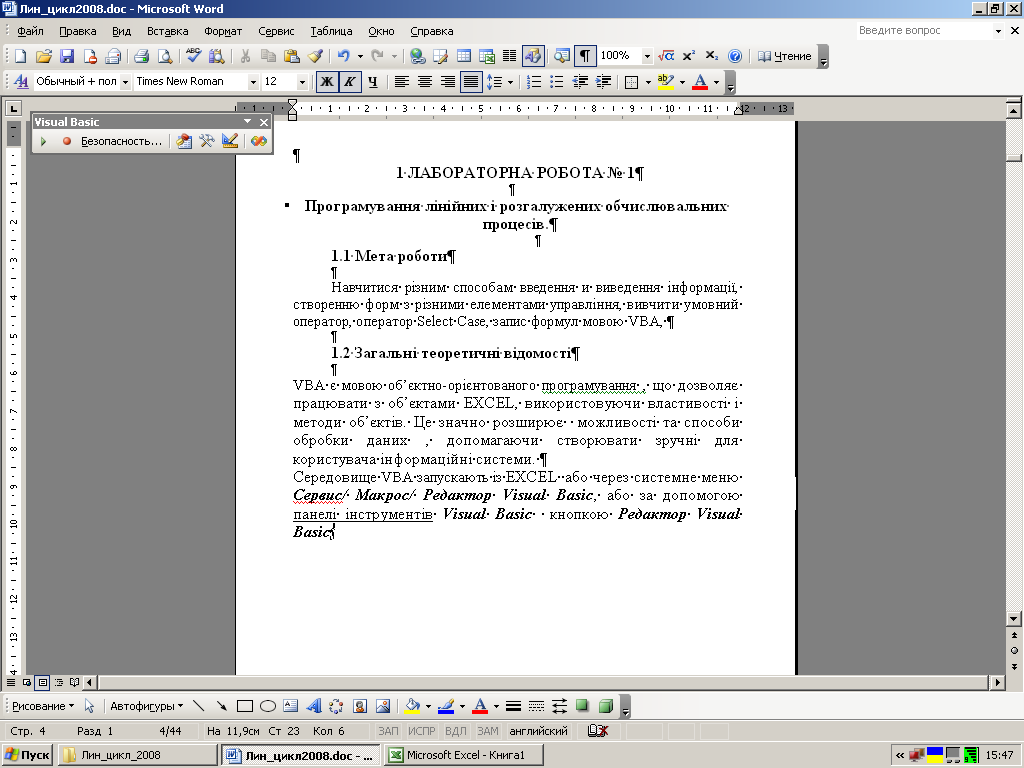The width and height of the screenshot is (1024, 768).
Task: Copy the selection to the clipboard
Action: (268, 57)
